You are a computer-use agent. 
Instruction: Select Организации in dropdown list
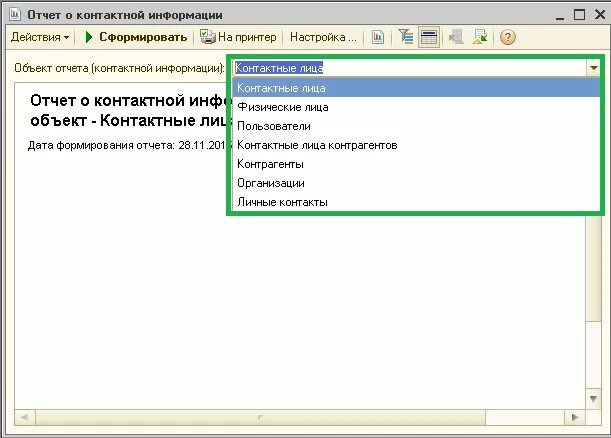point(416,183)
